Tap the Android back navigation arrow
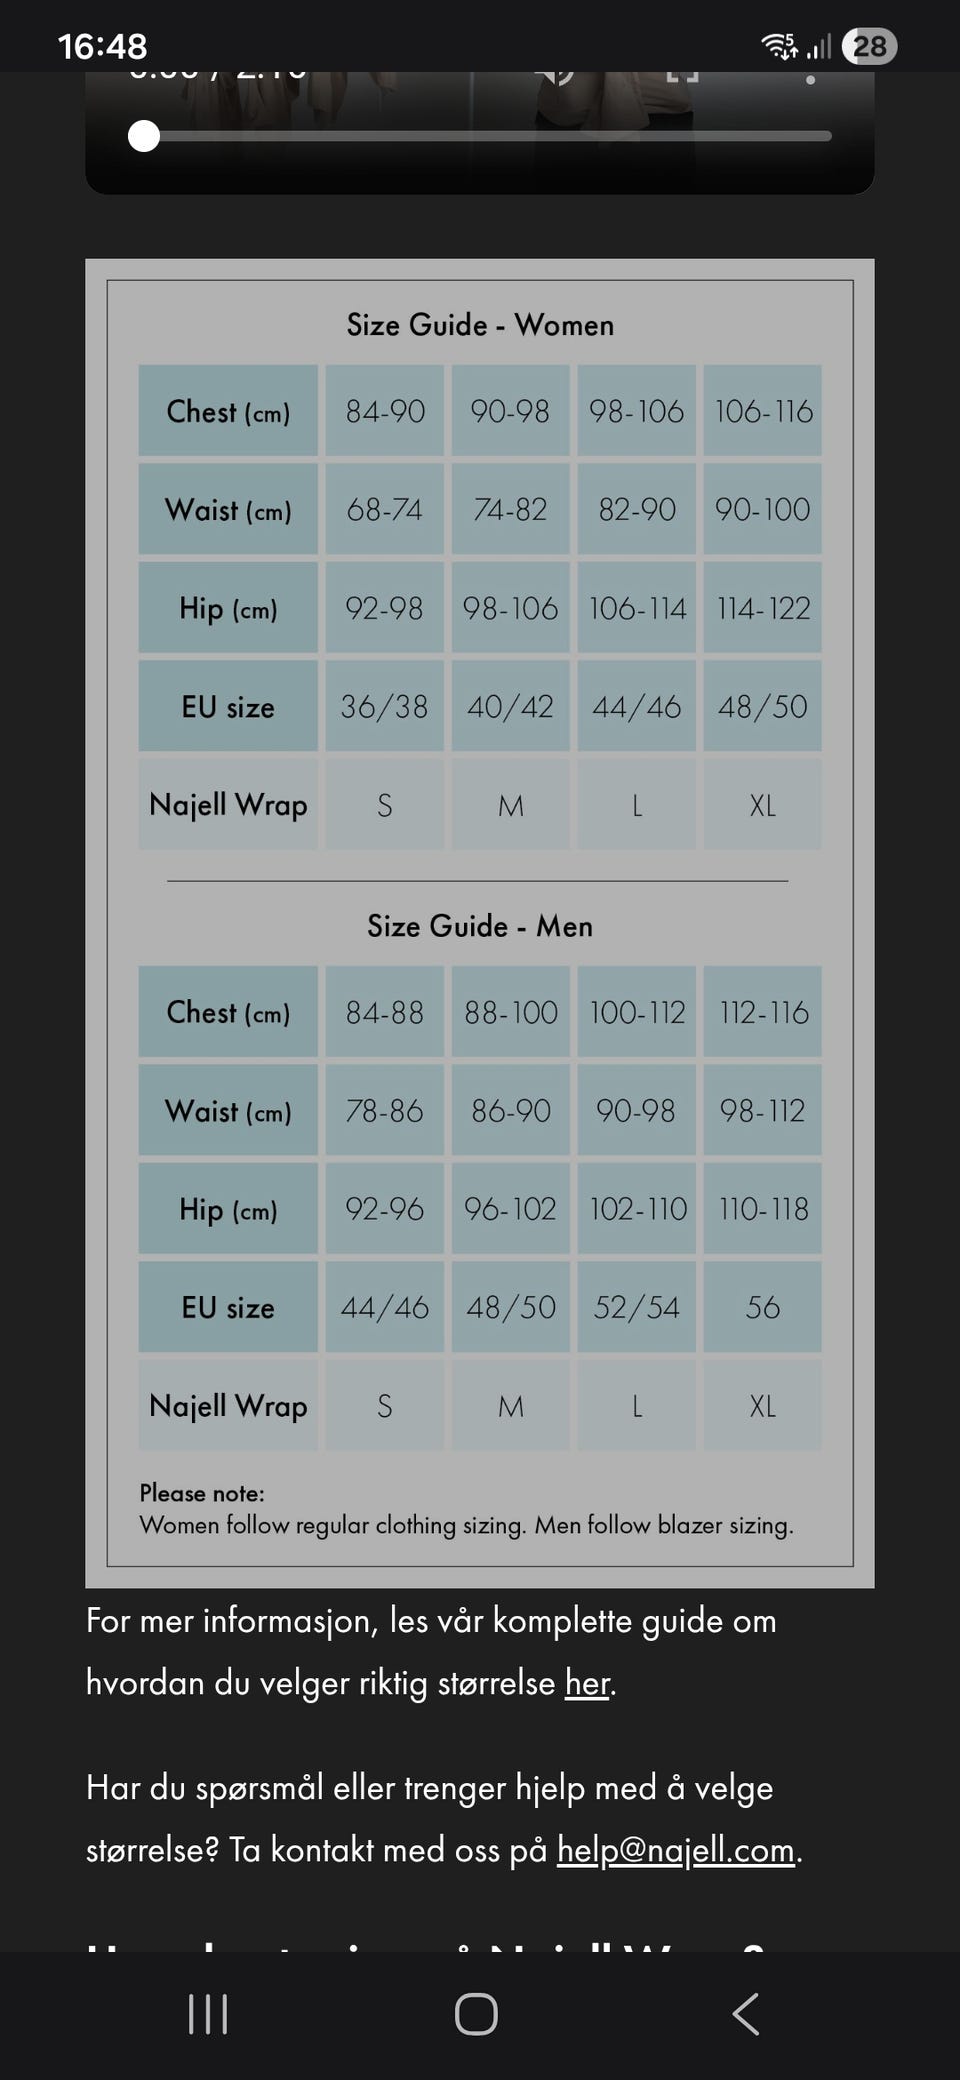Viewport: 960px width, 2080px height. point(746,2013)
